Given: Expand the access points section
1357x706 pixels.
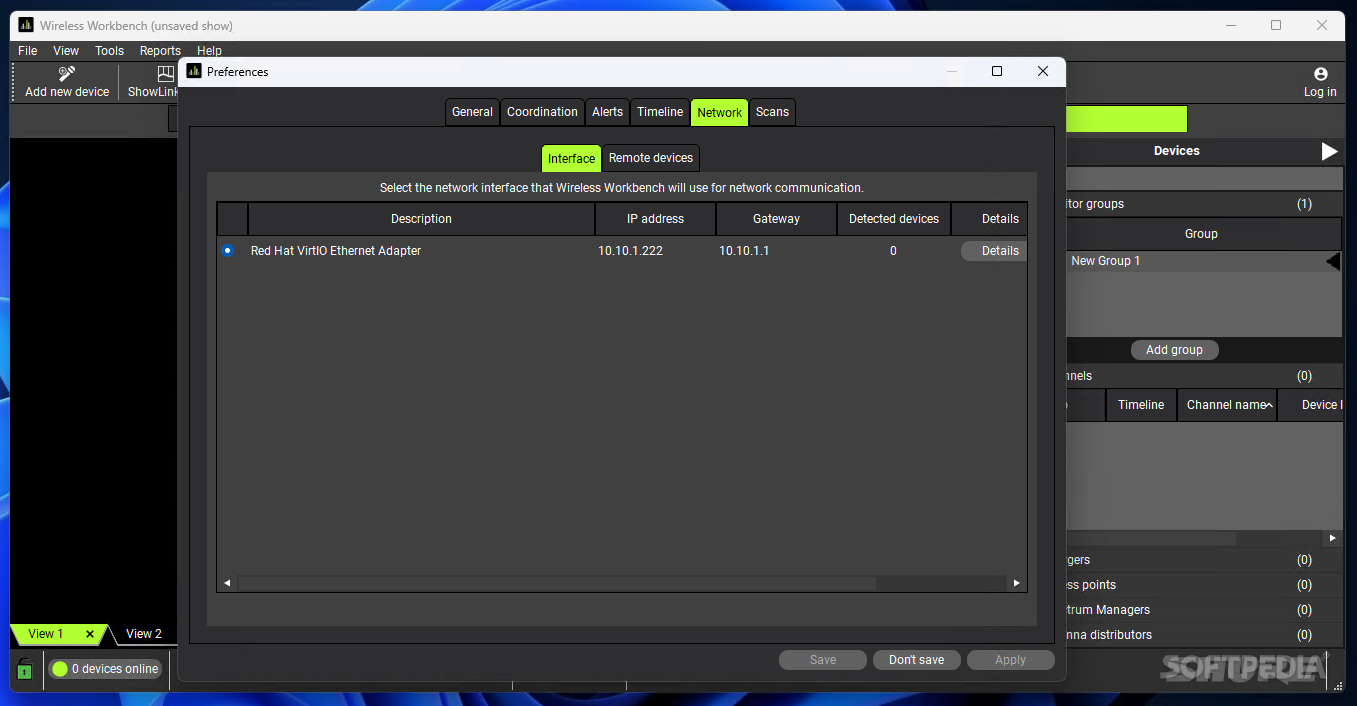Looking at the screenshot, I should click(x=1204, y=585).
